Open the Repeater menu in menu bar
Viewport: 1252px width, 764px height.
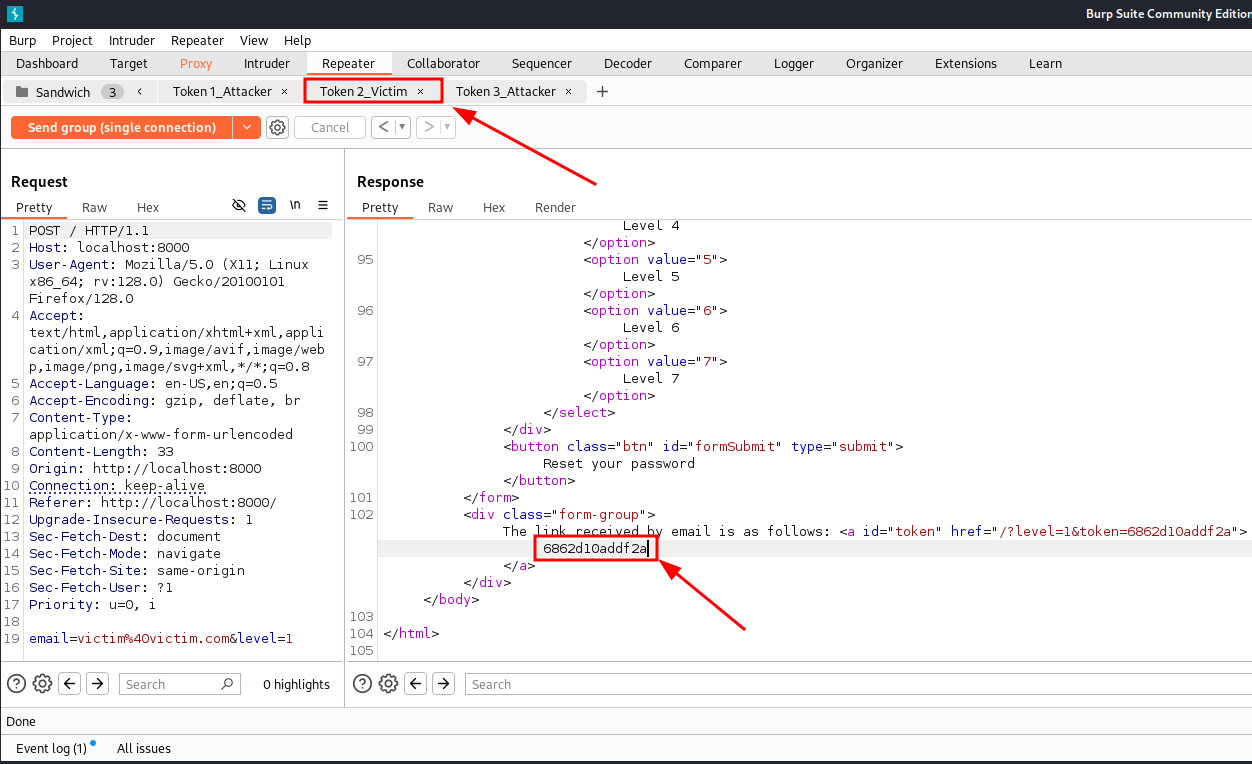click(x=197, y=40)
